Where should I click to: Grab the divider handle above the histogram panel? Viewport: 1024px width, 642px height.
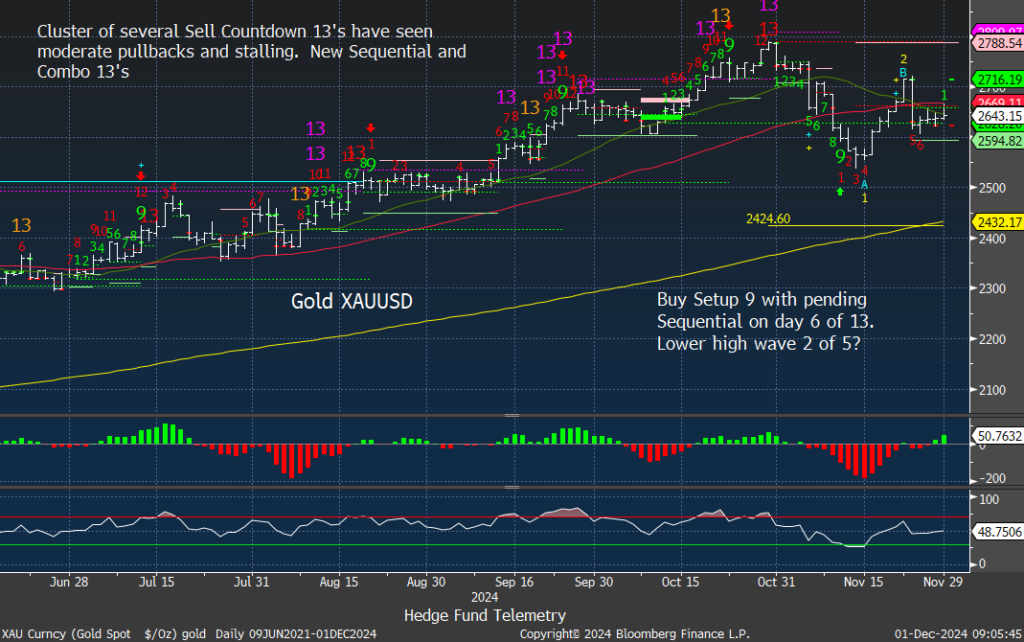(512, 414)
